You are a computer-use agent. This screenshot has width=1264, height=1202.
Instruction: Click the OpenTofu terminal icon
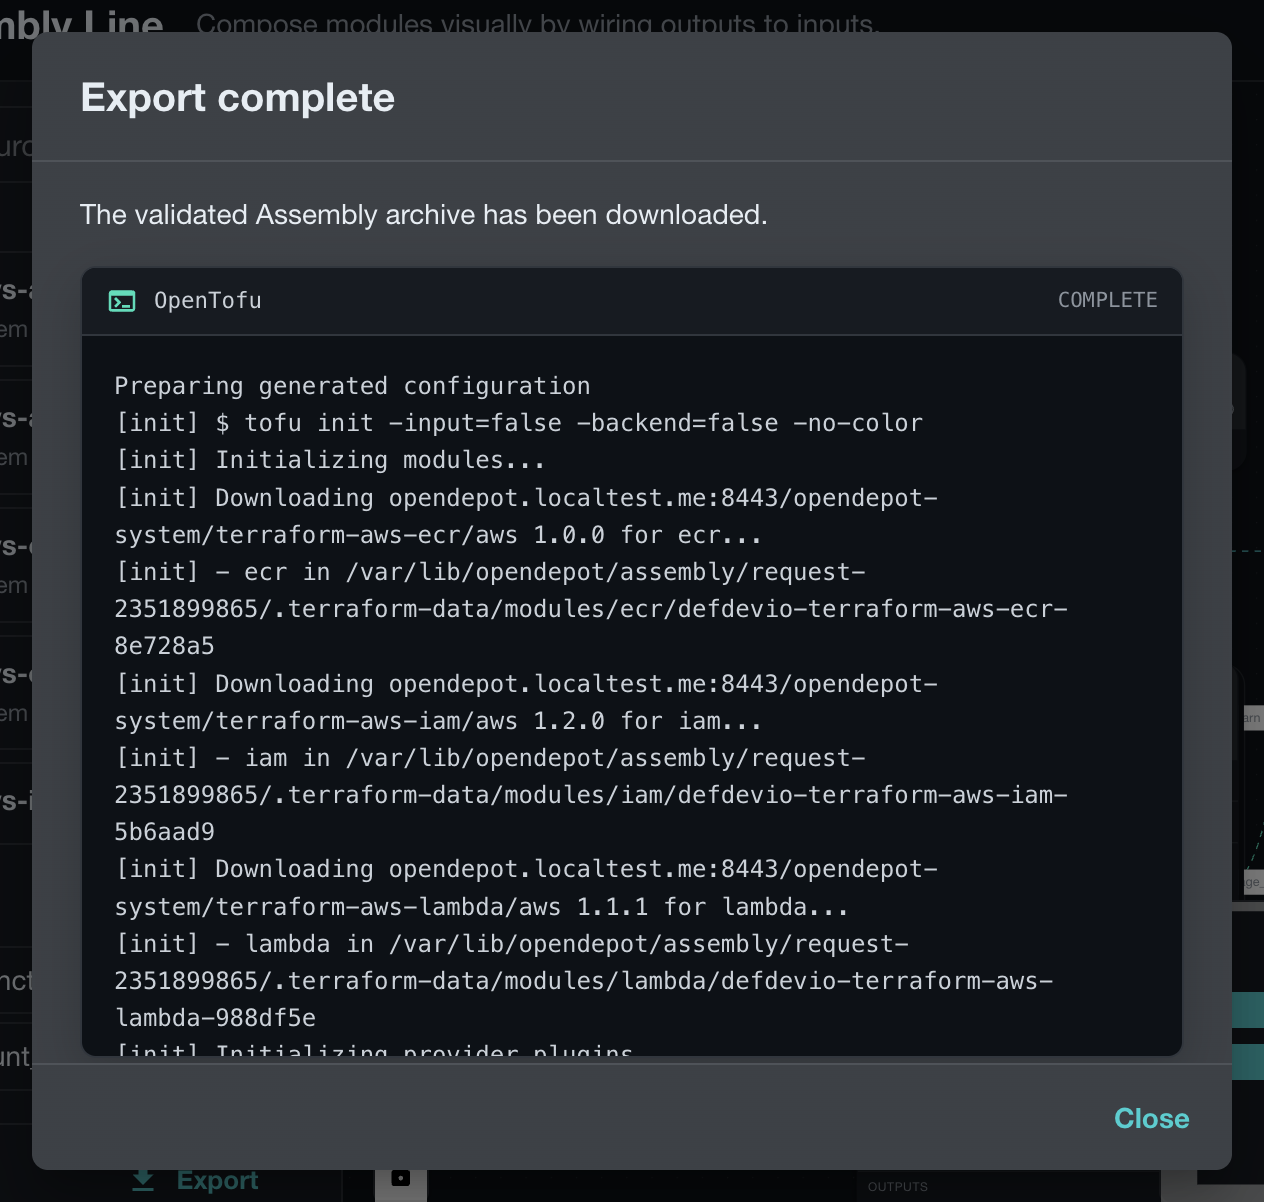(122, 301)
